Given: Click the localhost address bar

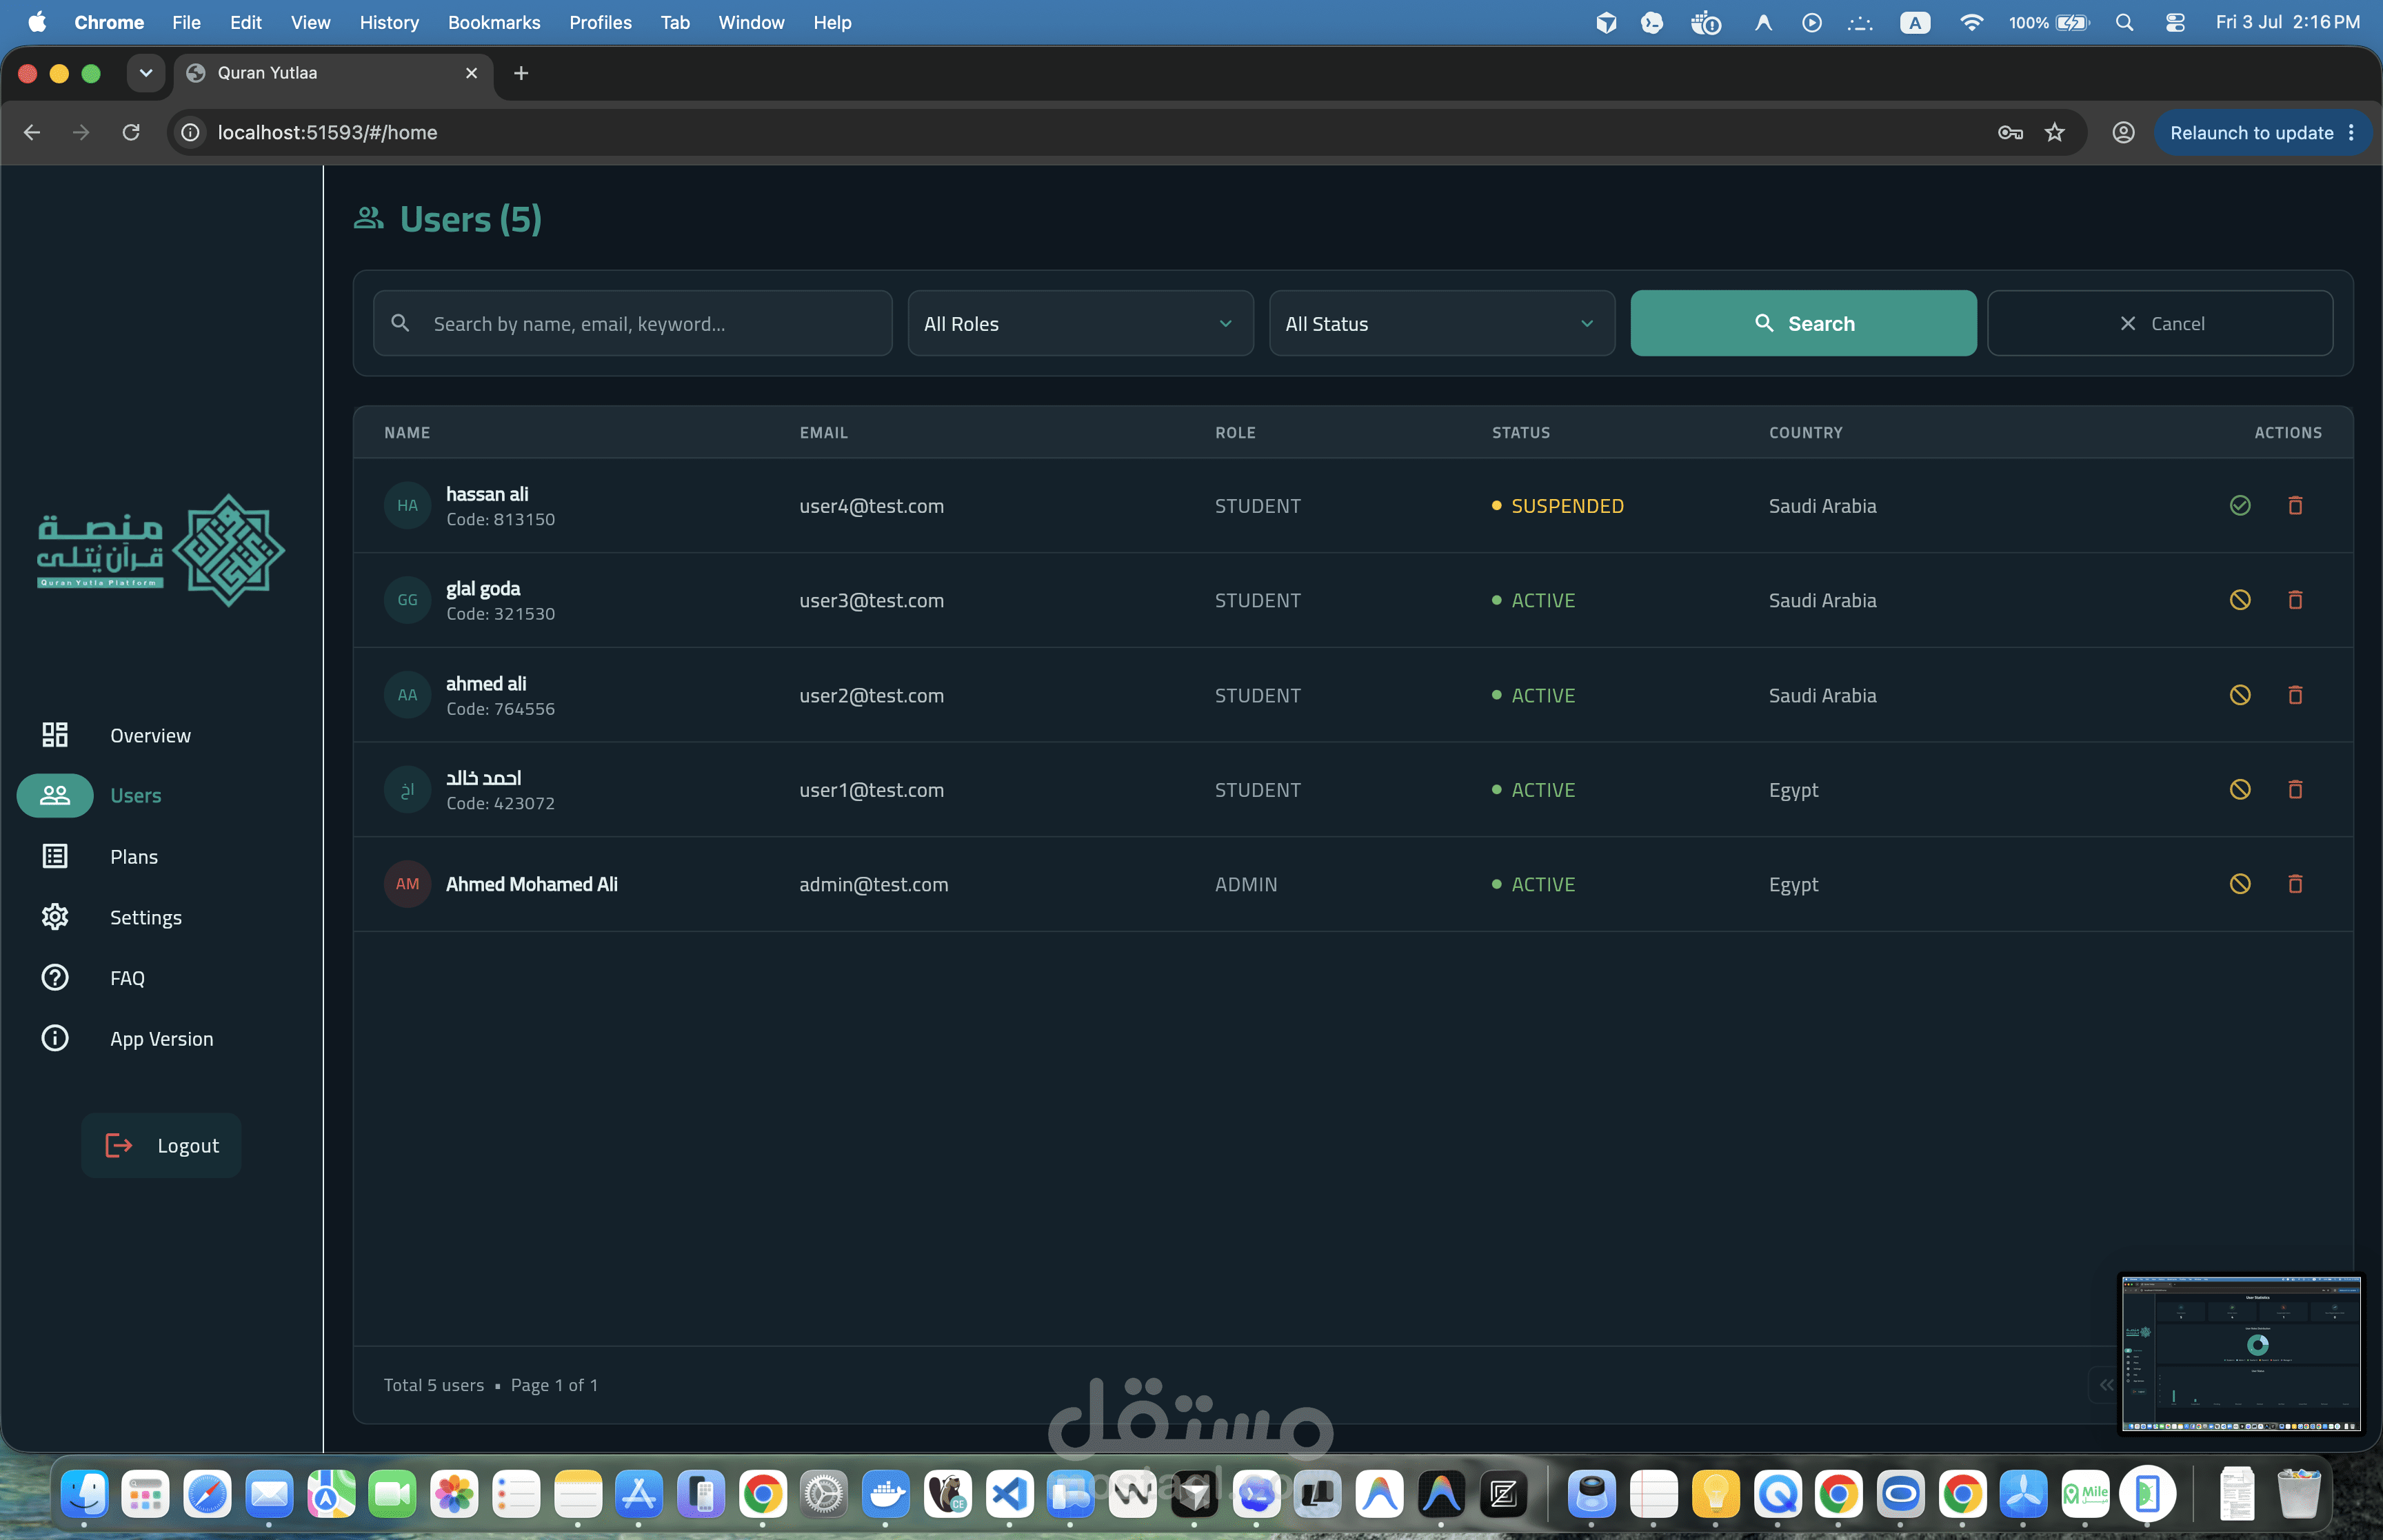Looking at the screenshot, I should click(1100, 132).
